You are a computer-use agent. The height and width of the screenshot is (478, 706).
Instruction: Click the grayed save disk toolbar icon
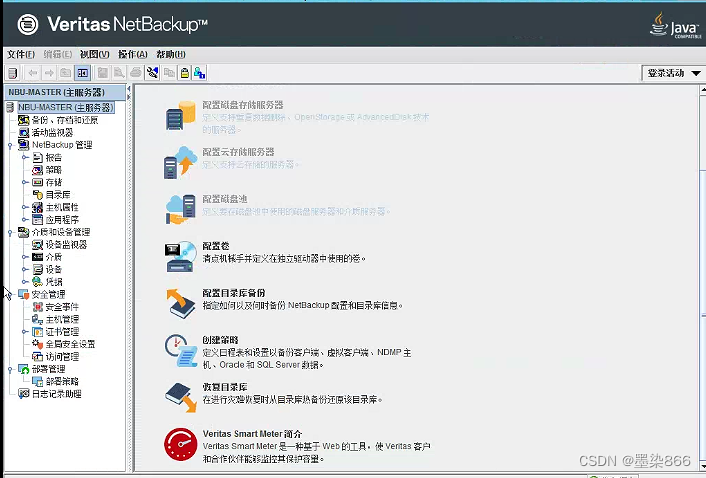coord(103,73)
